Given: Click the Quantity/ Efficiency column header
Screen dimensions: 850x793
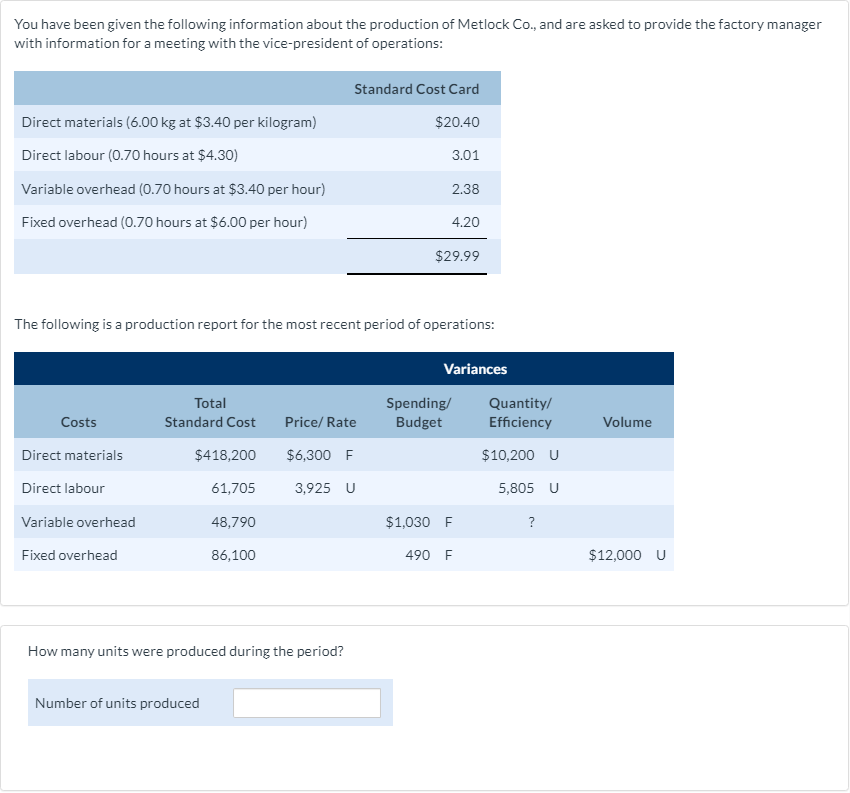Looking at the screenshot, I should 520,413.
